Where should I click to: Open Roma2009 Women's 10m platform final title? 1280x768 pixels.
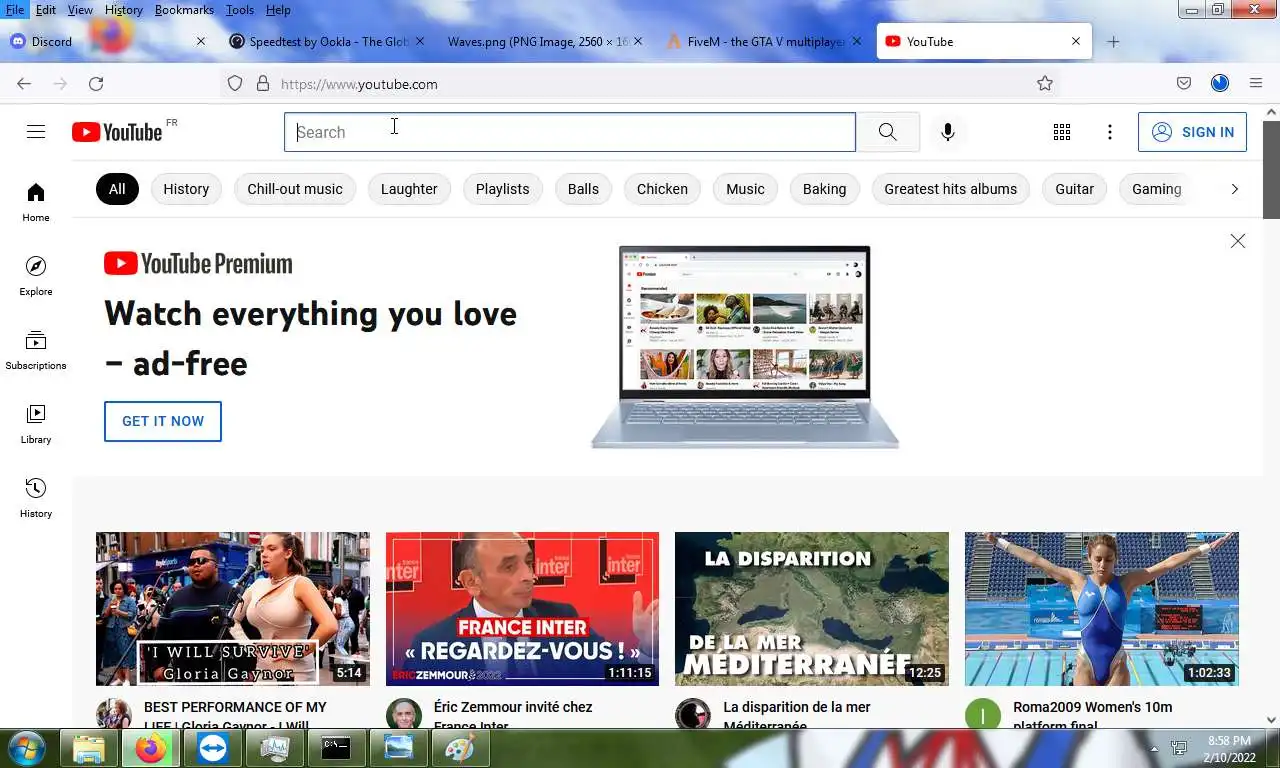[x=1092, y=716]
